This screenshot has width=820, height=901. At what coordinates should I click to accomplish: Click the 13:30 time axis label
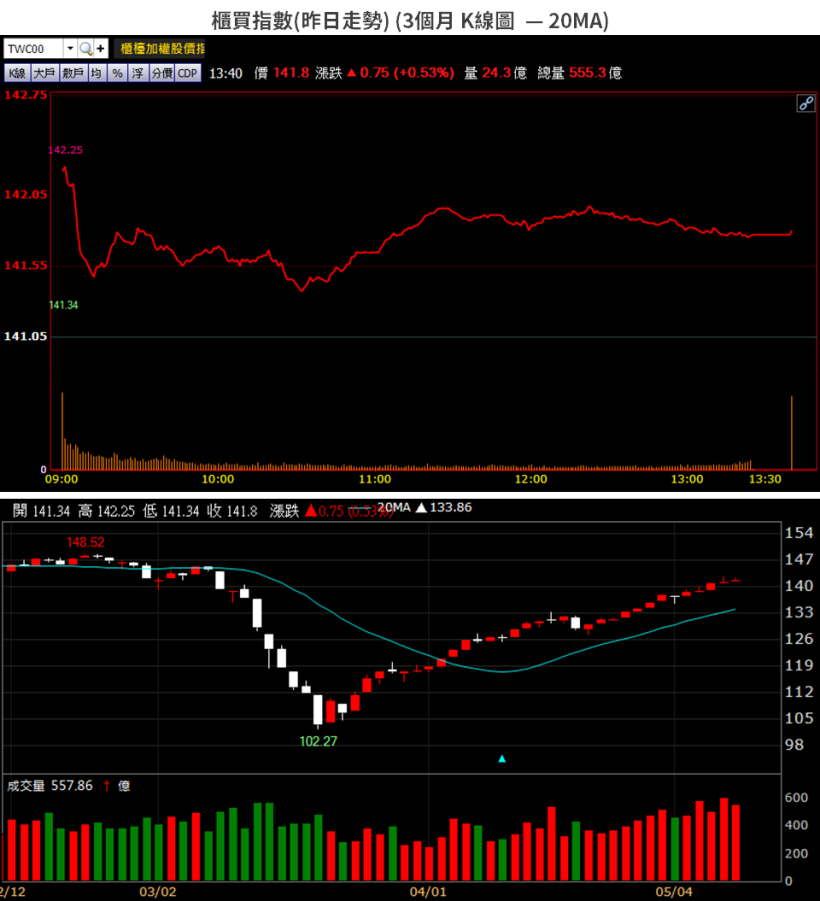pyautogui.click(x=765, y=479)
